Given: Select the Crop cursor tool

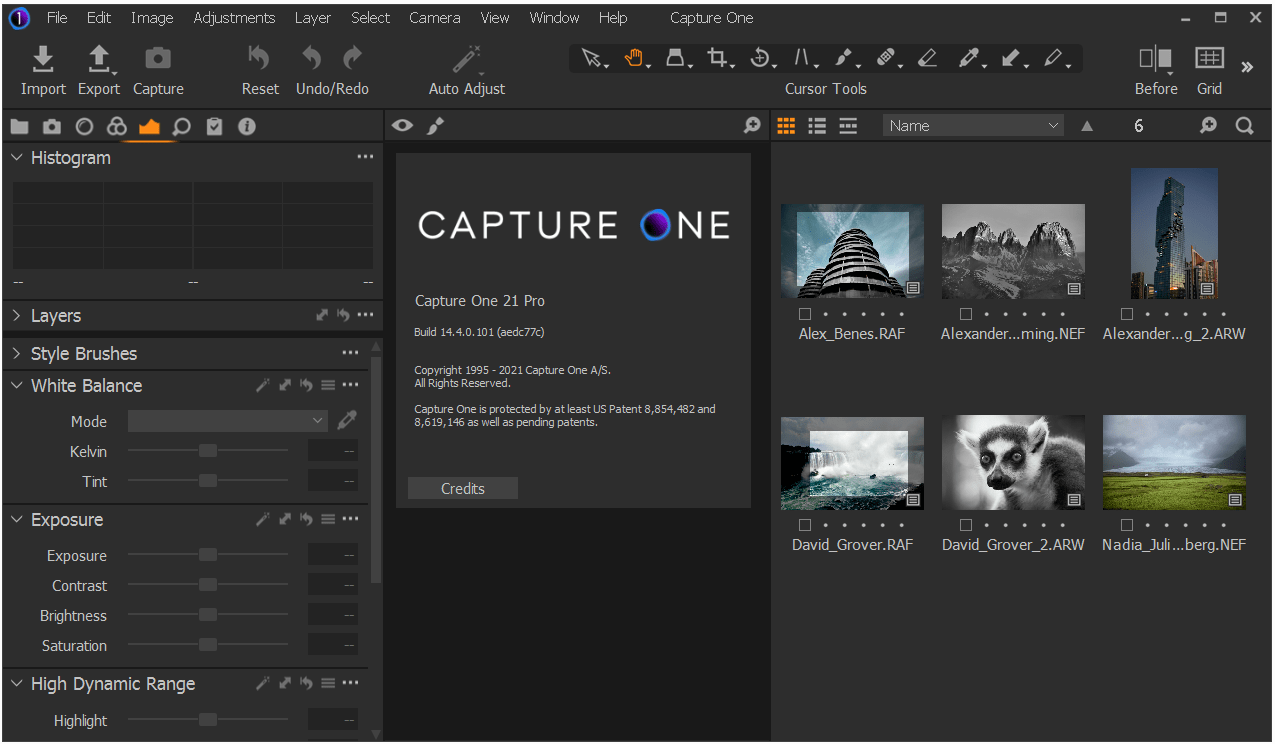Looking at the screenshot, I should 717,59.
